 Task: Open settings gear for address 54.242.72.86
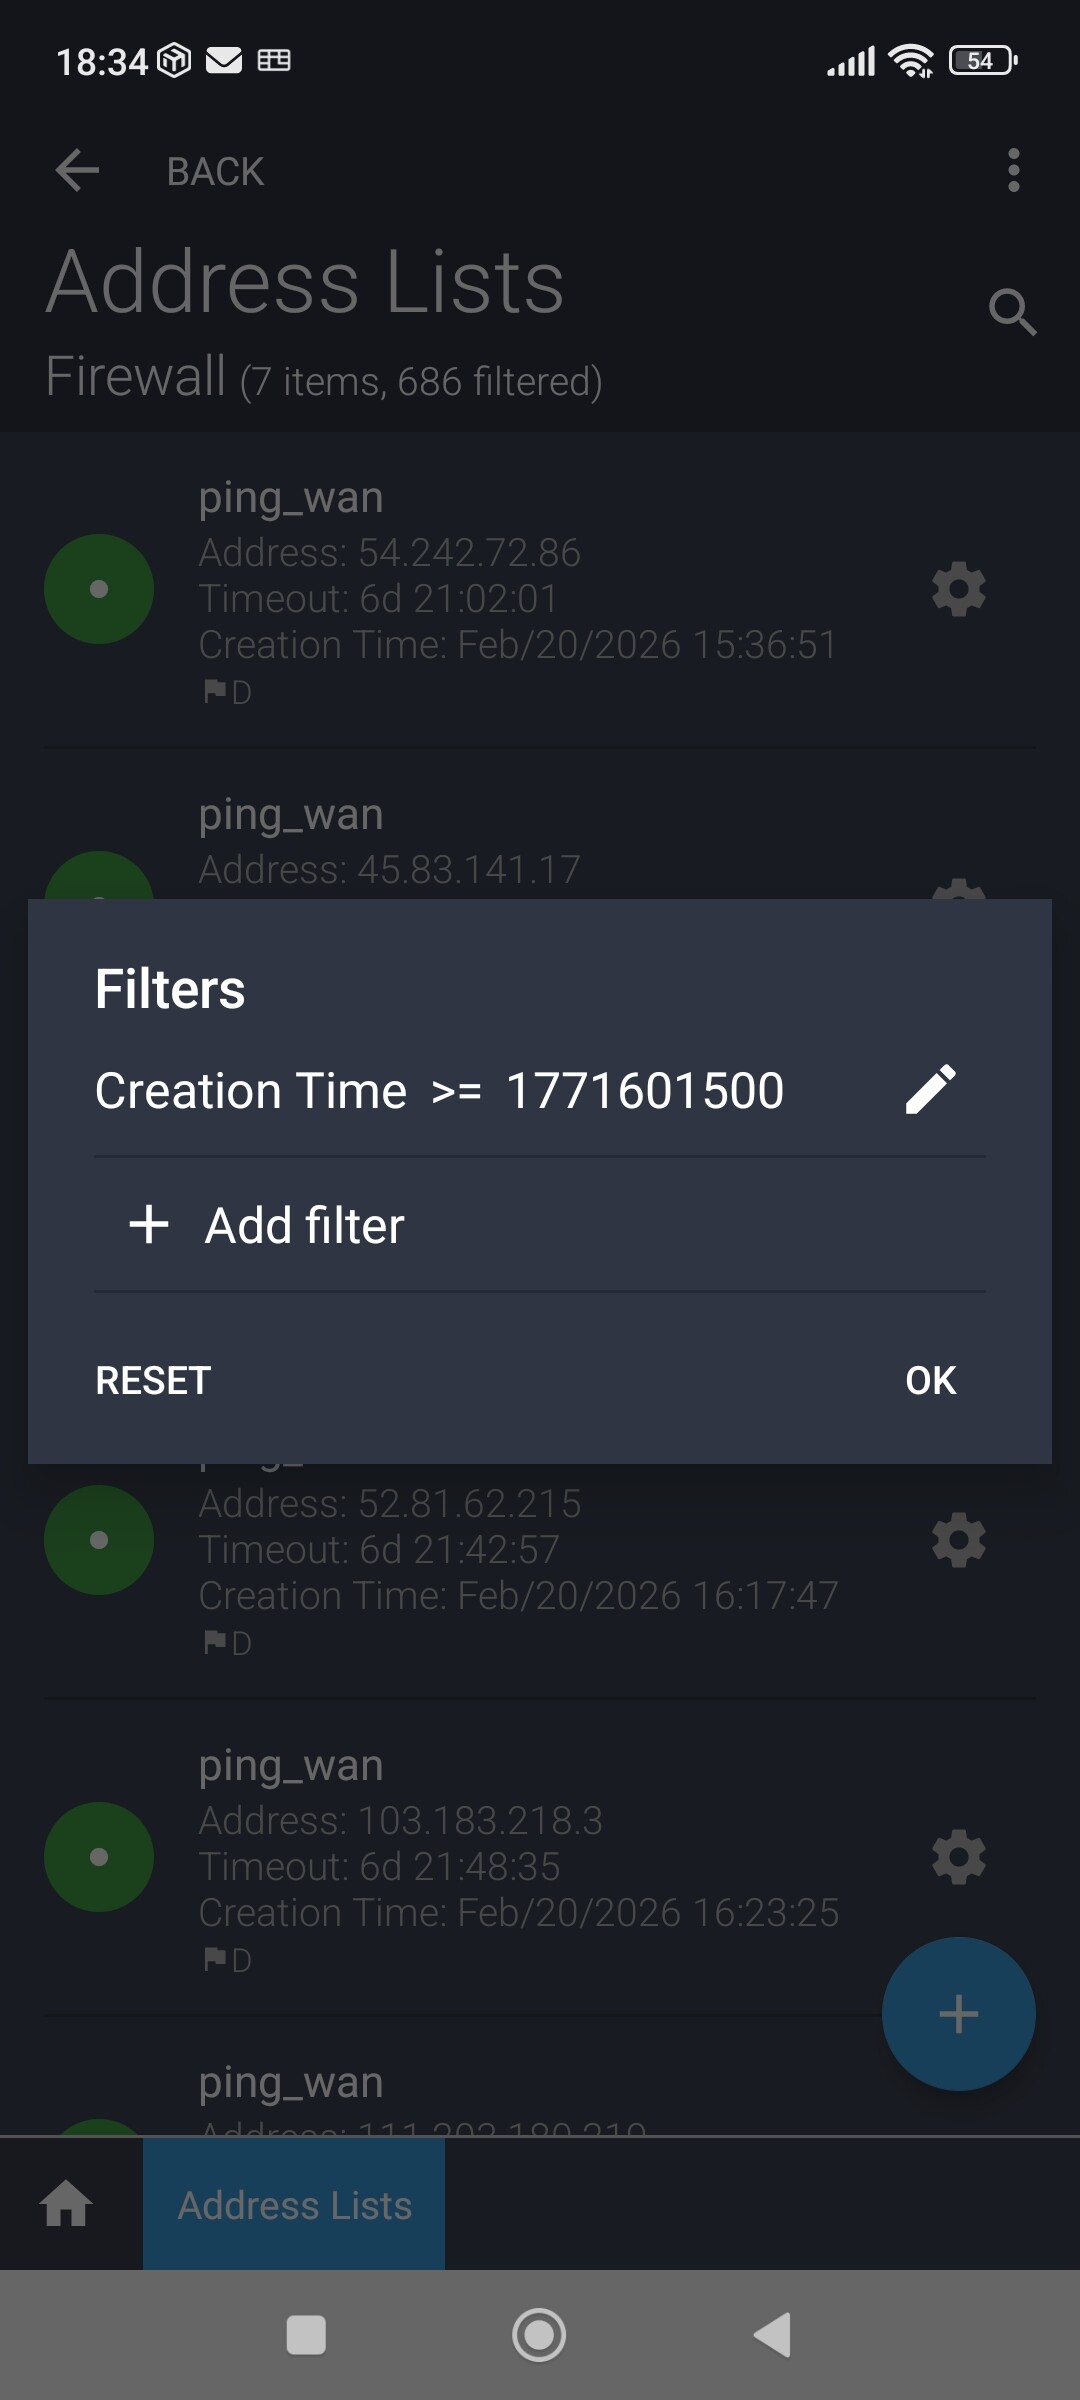pos(958,589)
